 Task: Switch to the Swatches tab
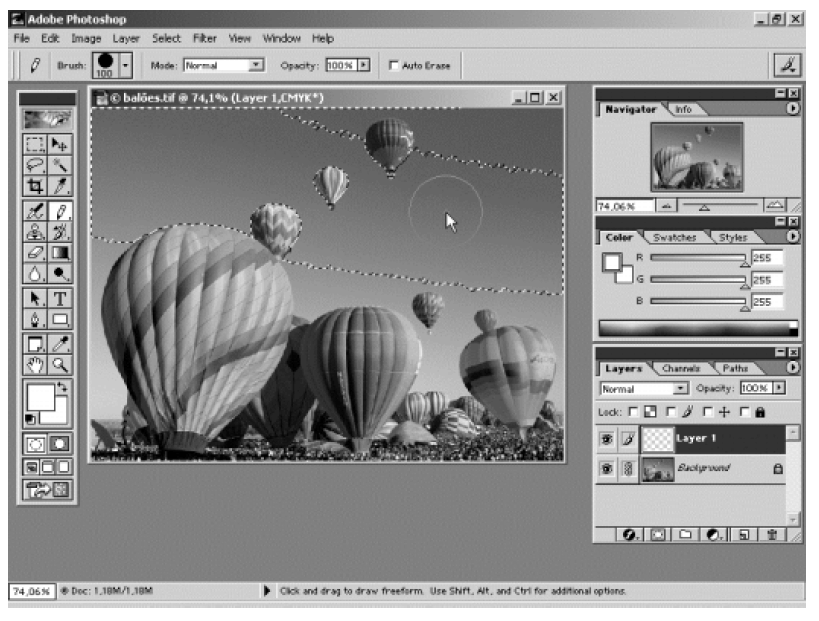675,238
